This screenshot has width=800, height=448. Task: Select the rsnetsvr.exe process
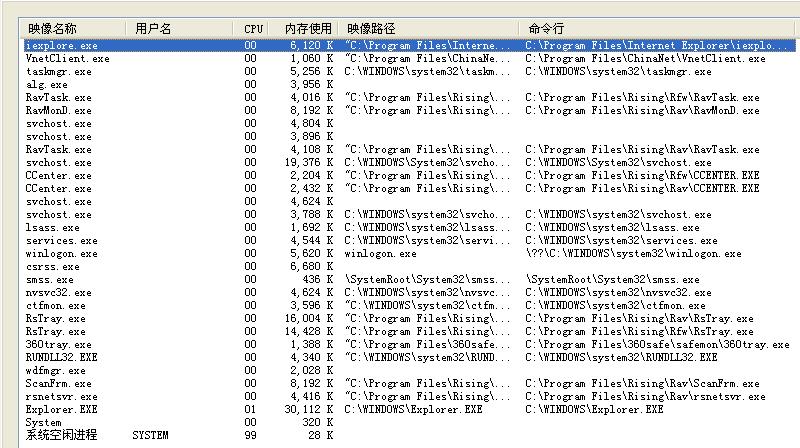[x=62, y=397]
